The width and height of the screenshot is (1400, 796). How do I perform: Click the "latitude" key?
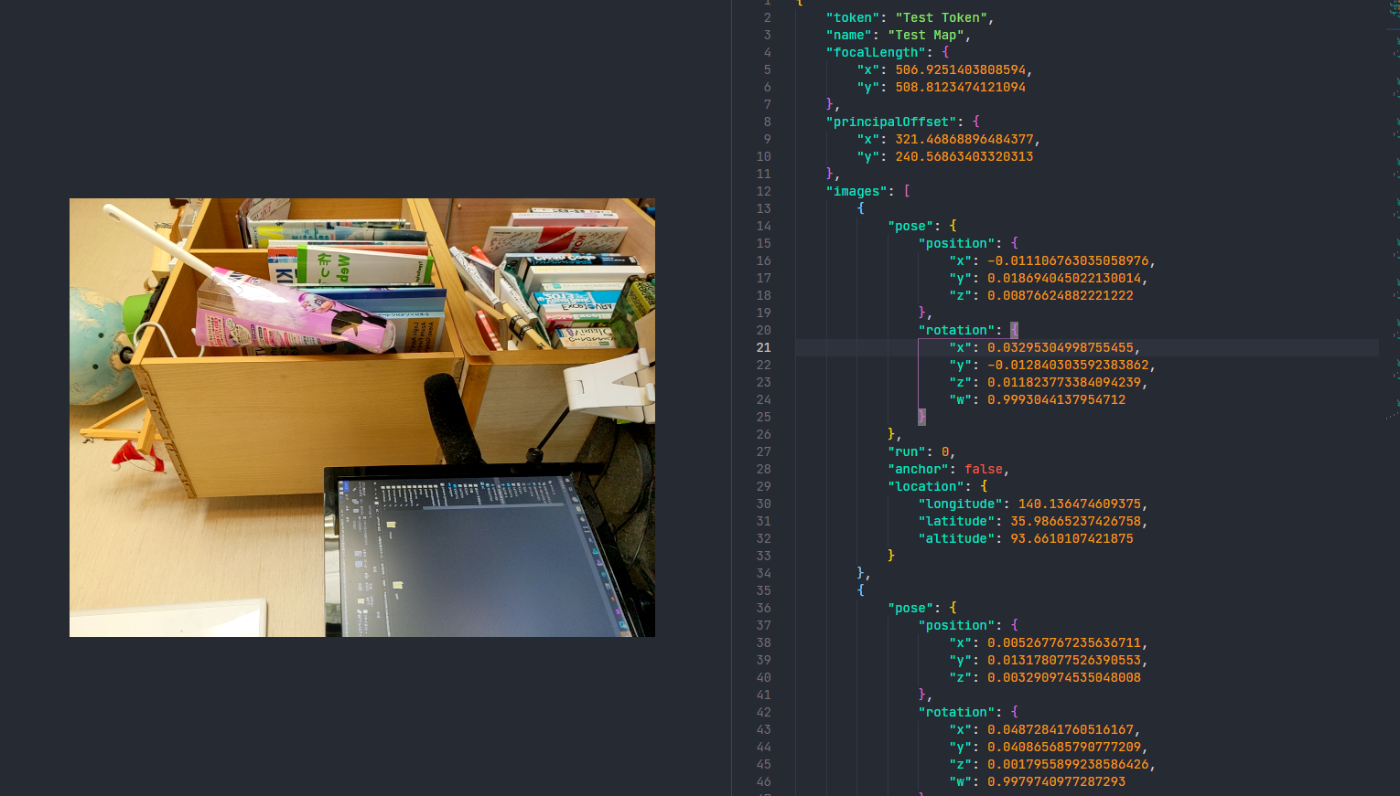pos(956,522)
